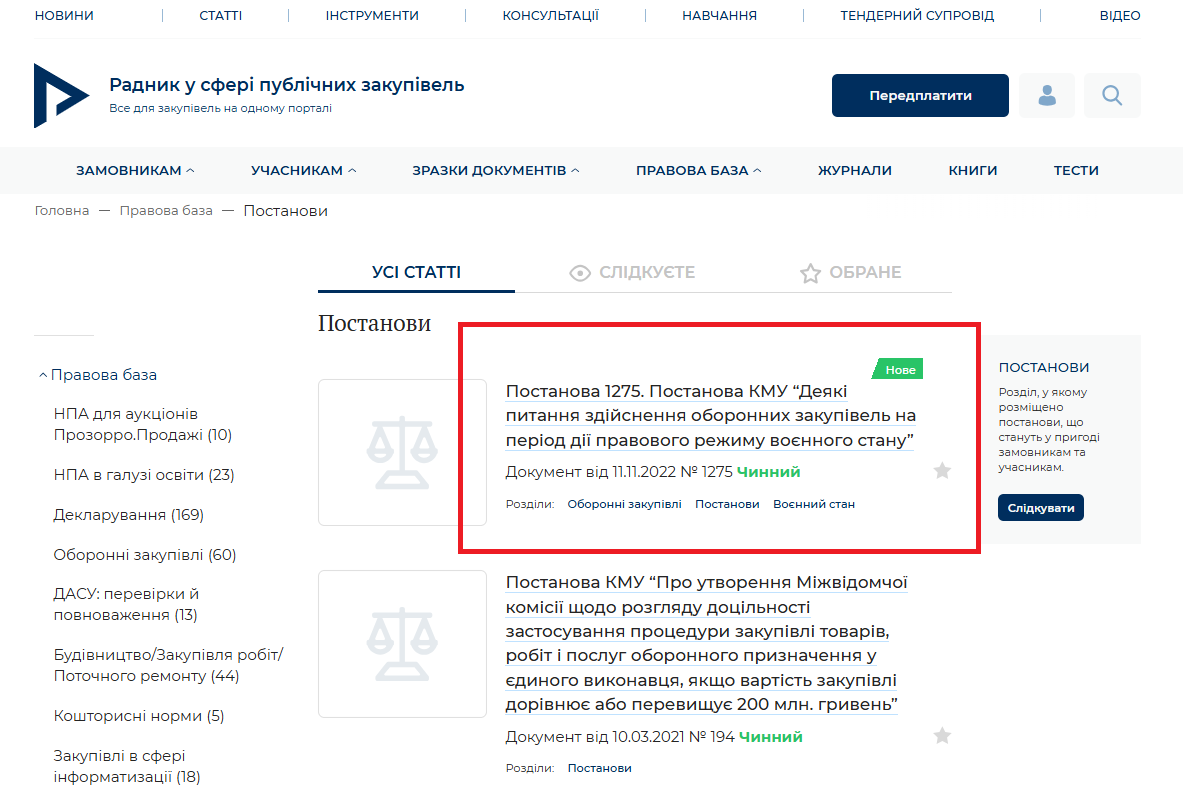Image resolution: width=1183 pixels, height=800 pixels.
Task: Open the user account profile icon
Action: click(x=1047, y=96)
